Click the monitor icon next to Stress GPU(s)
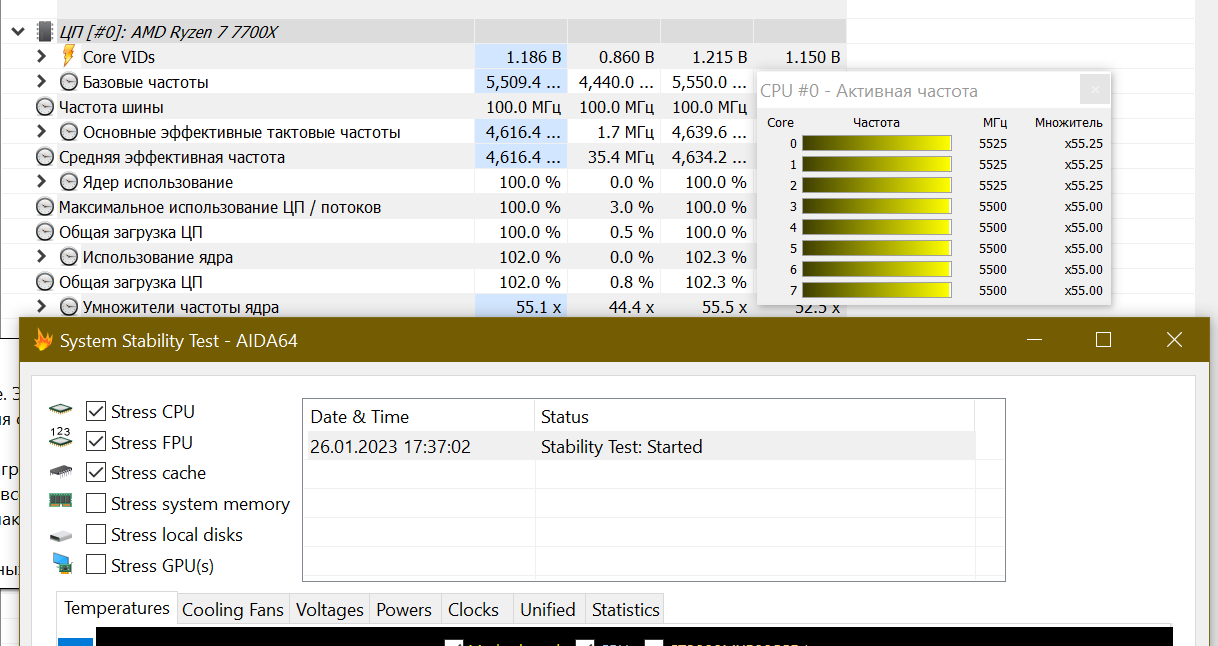 tap(61, 564)
